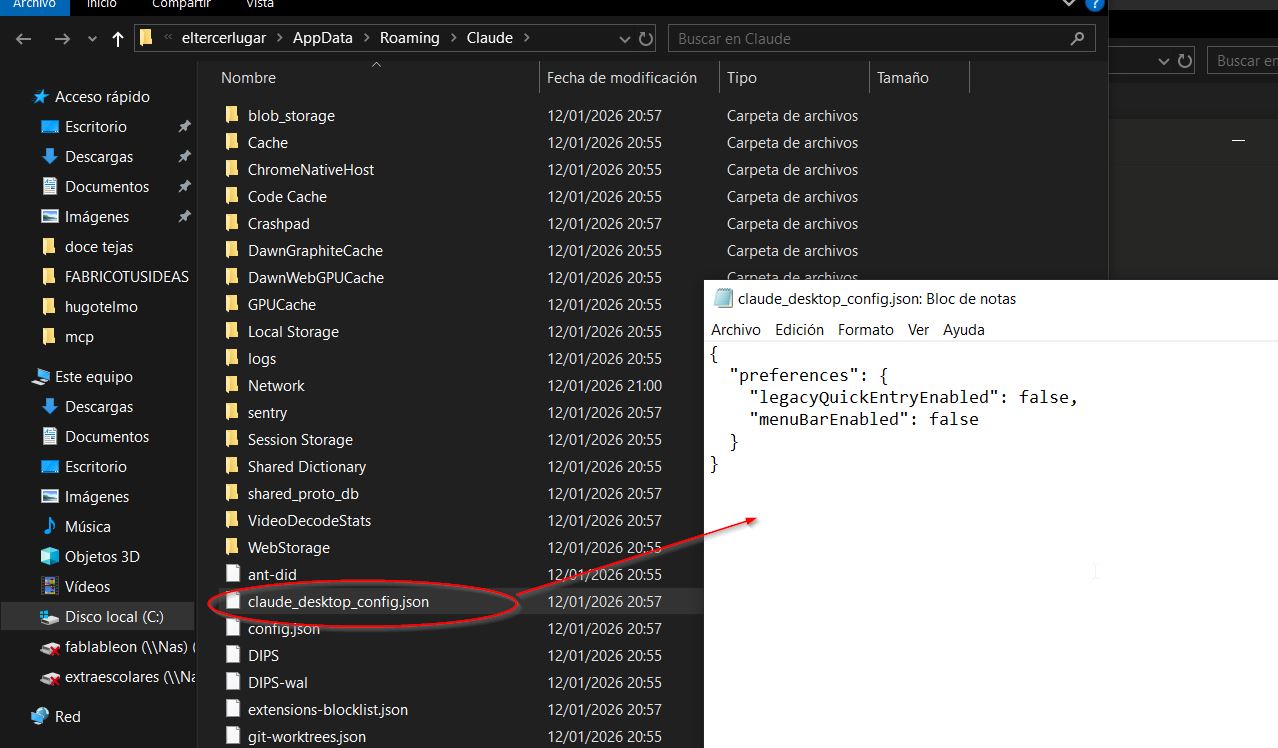
Task: Refresh the Claude folder view
Action: (646, 39)
